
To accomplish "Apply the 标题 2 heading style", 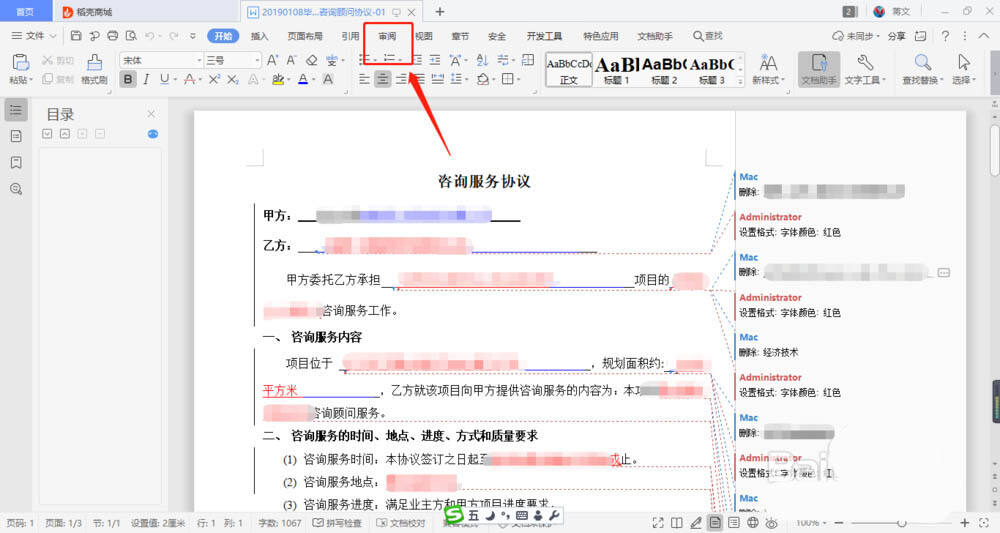I will click(x=664, y=69).
